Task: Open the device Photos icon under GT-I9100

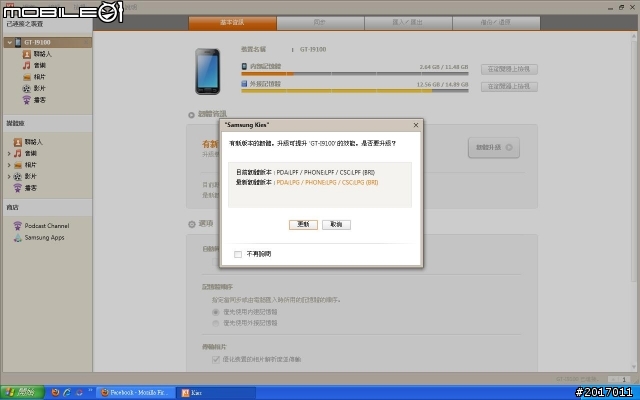Action: point(27,77)
